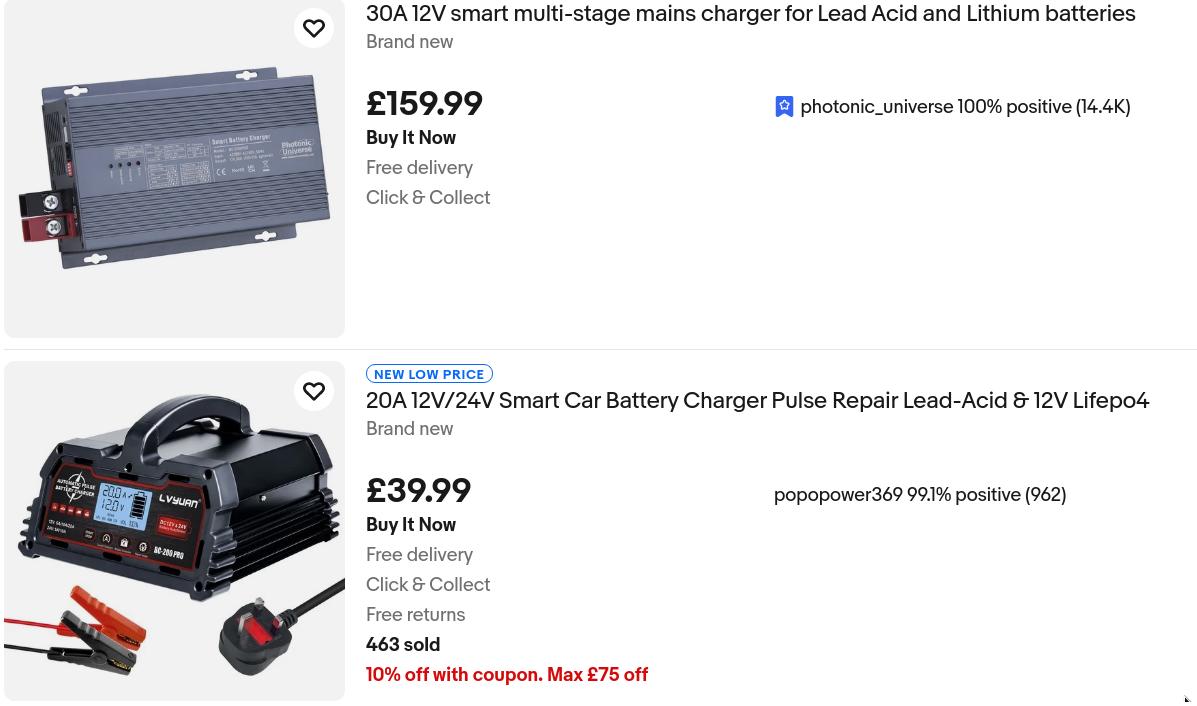Click the grey Photonic Universe charger image
The image size is (1197, 706).
coord(175,168)
